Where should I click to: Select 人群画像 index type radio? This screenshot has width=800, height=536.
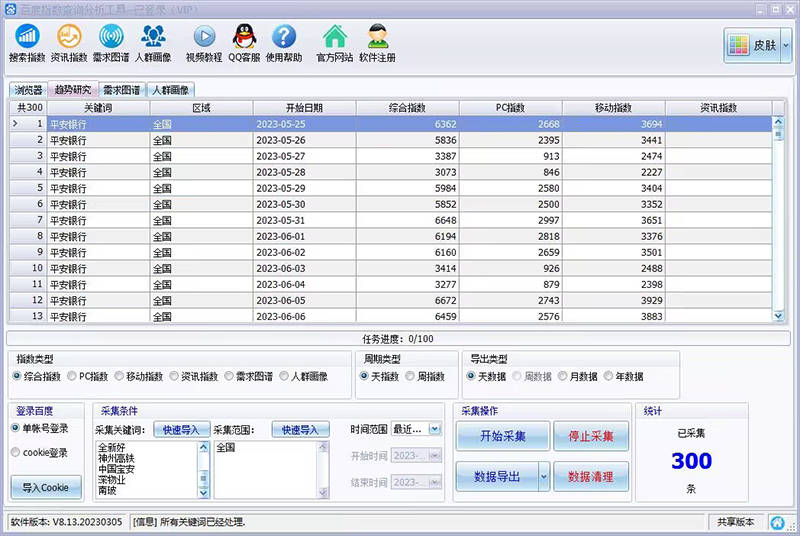304,376
